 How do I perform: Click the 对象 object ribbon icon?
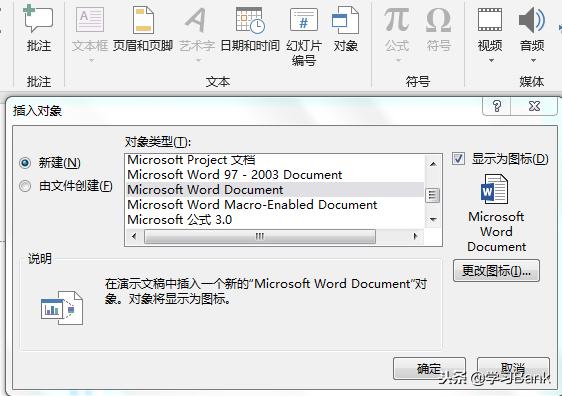(x=345, y=20)
